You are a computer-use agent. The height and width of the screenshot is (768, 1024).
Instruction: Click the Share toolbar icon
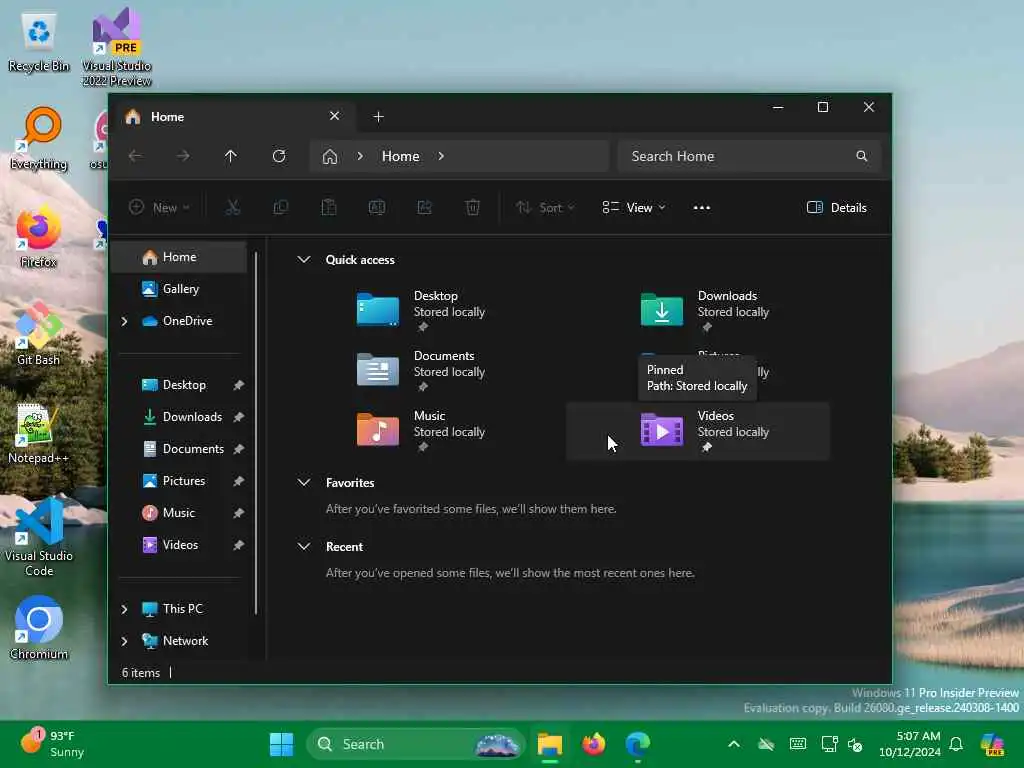click(x=424, y=208)
